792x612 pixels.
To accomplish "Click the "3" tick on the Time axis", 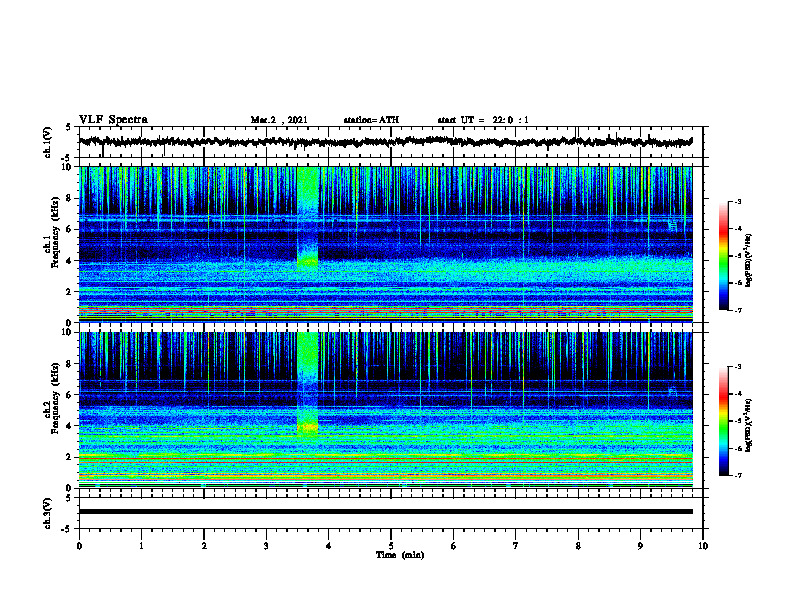I will click(x=266, y=546).
